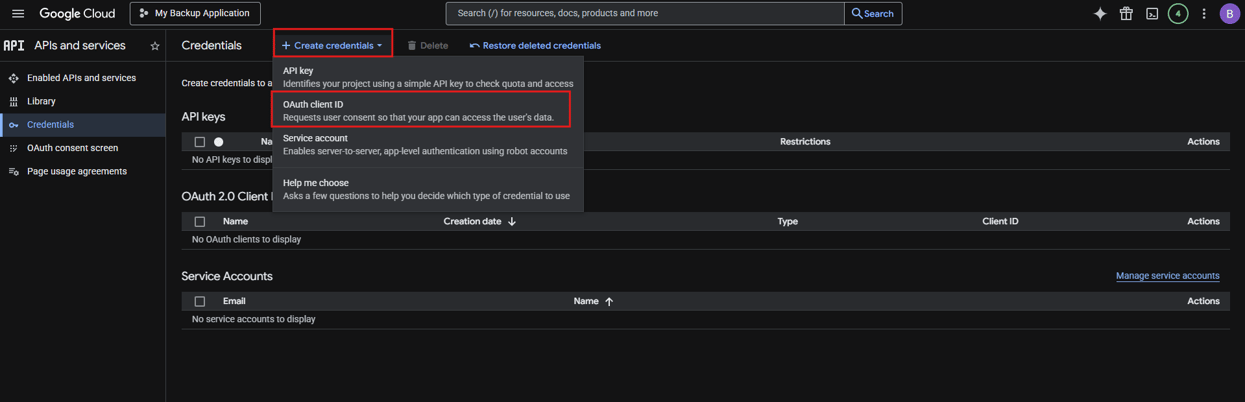Click 'No OAuth clients to display' text

pyautogui.click(x=246, y=240)
